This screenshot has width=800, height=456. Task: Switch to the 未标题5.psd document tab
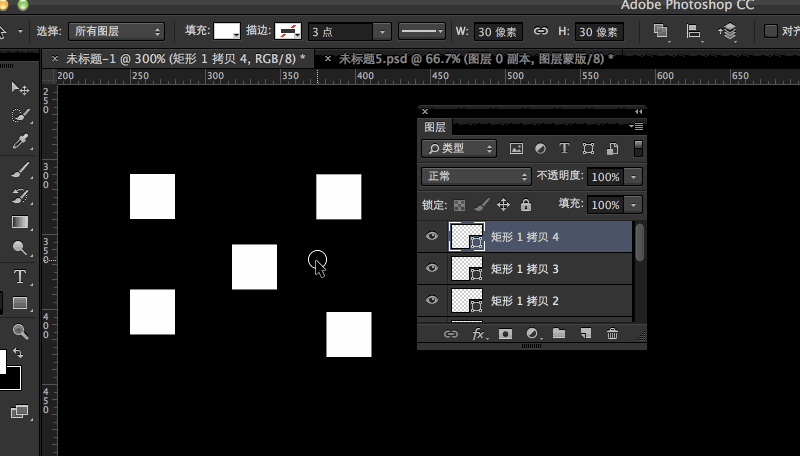[470, 60]
